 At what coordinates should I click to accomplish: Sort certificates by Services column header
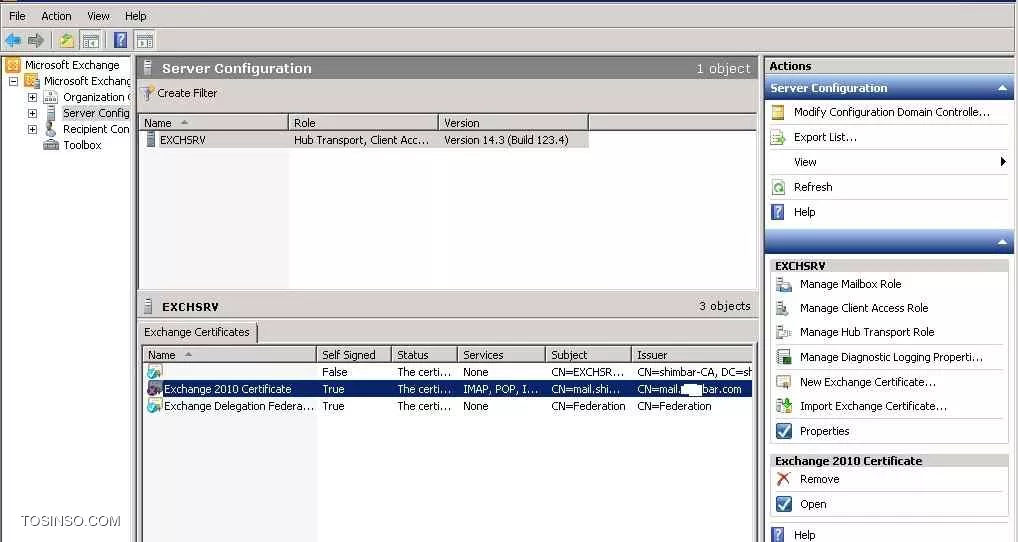pos(501,355)
